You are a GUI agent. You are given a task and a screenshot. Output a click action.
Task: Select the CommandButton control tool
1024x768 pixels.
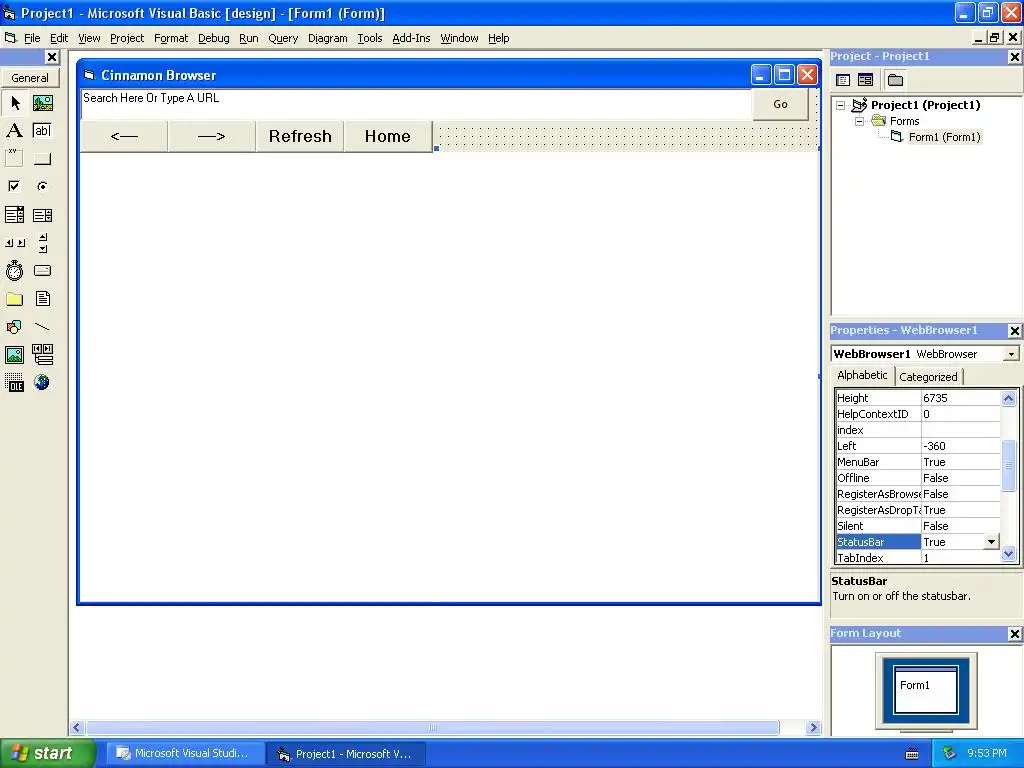(42, 159)
